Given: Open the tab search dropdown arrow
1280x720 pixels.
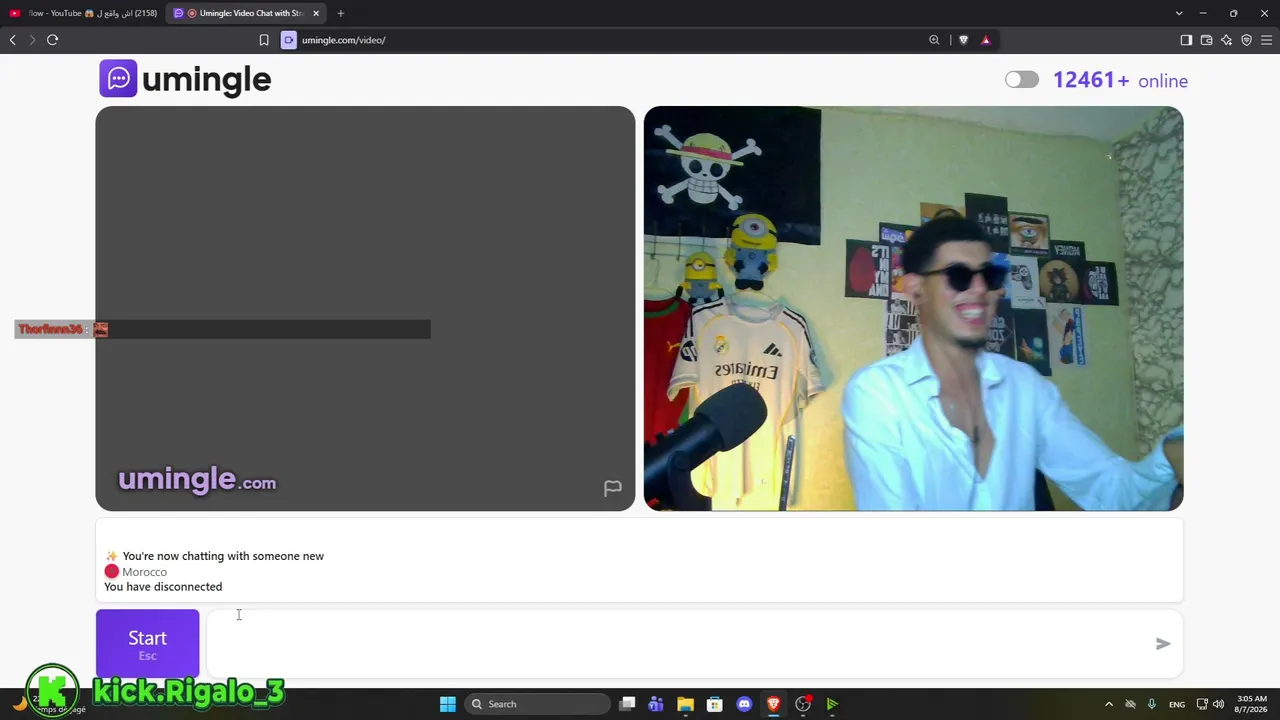Looking at the screenshot, I should (1179, 13).
